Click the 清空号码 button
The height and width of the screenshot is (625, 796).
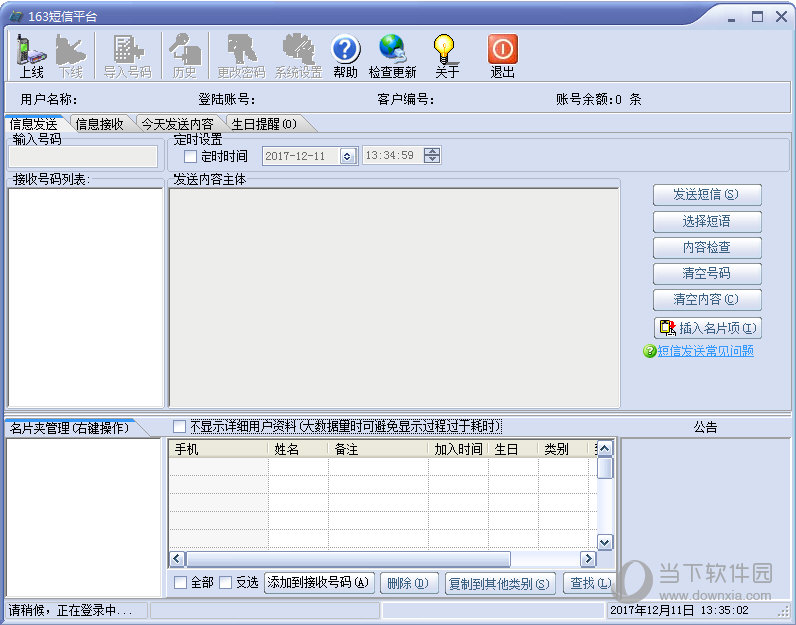coord(707,273)
